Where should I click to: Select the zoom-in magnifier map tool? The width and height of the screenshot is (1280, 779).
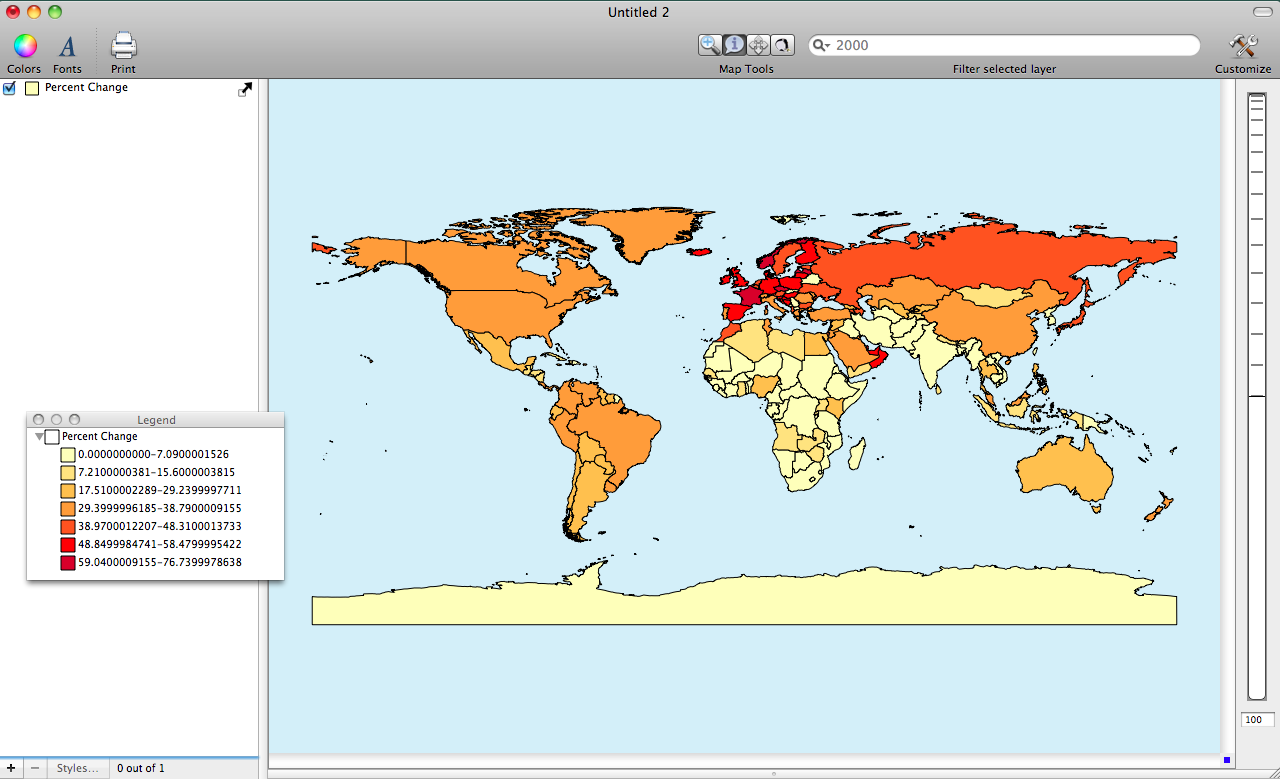point(710,44)
